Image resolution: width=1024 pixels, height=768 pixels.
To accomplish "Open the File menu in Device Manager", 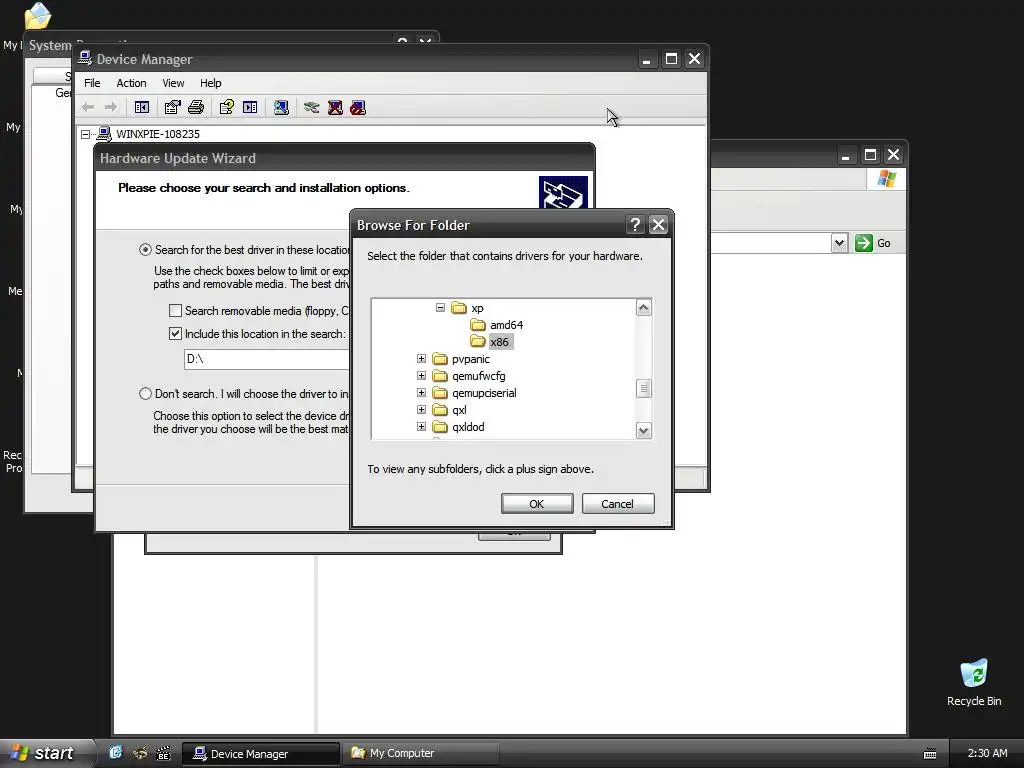I will tap(92, 83).
